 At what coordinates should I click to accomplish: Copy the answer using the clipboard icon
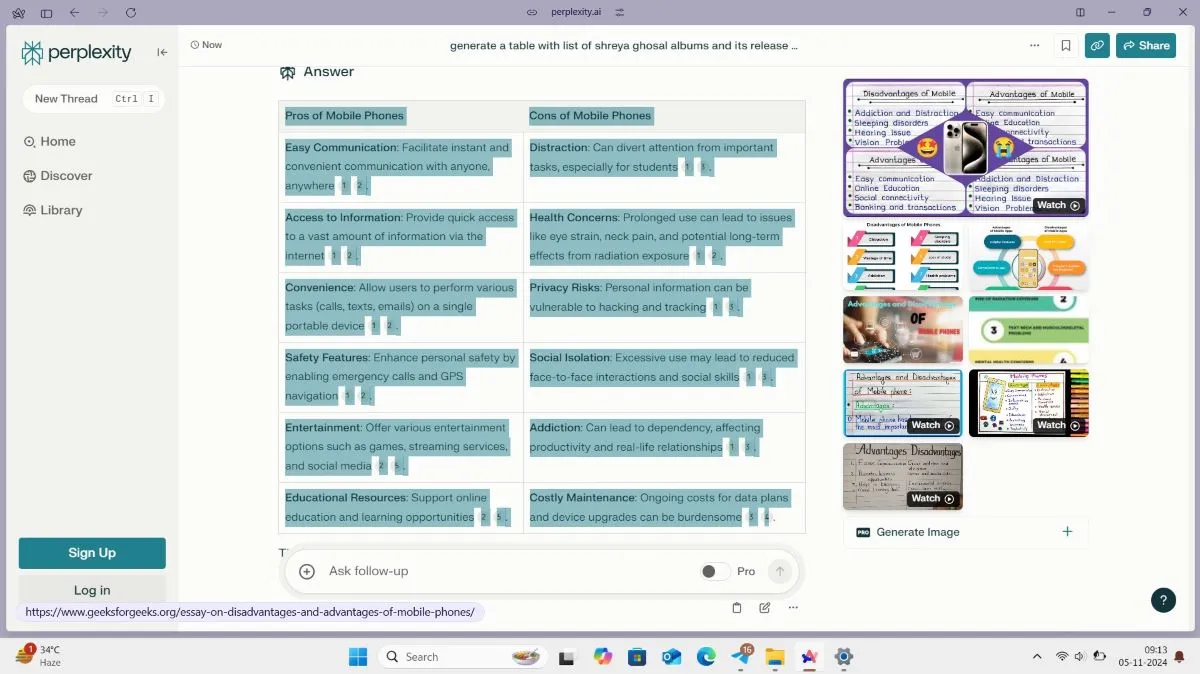click(737, 607)
